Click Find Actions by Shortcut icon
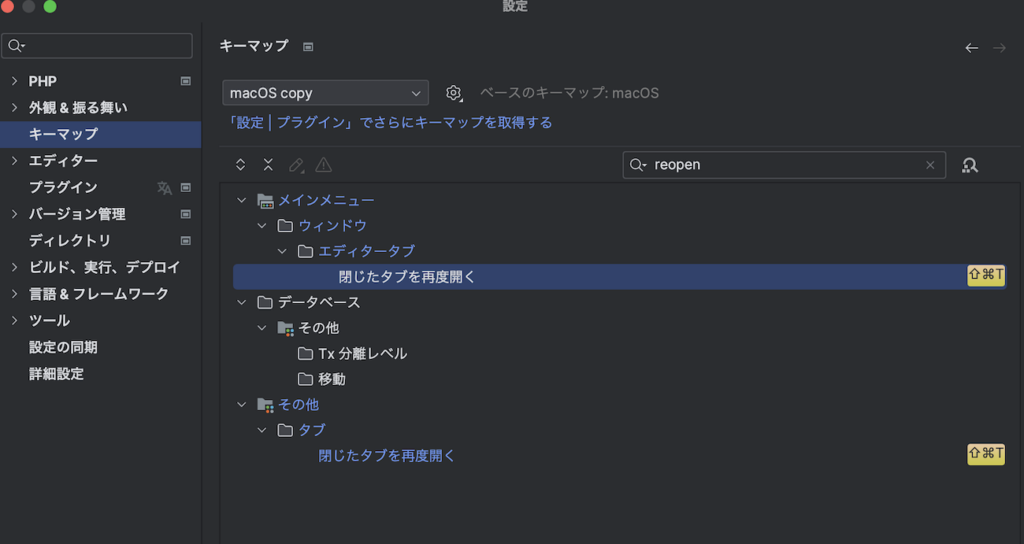 tap(970, 165)
